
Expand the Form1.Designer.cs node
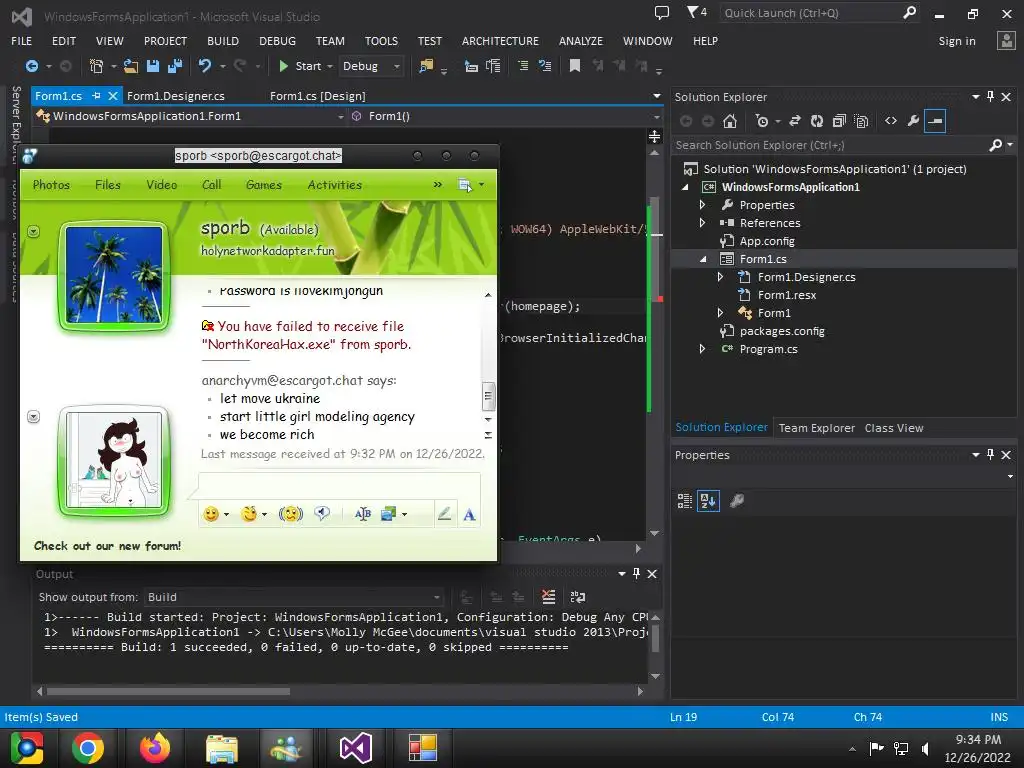(x=720, y=277)
